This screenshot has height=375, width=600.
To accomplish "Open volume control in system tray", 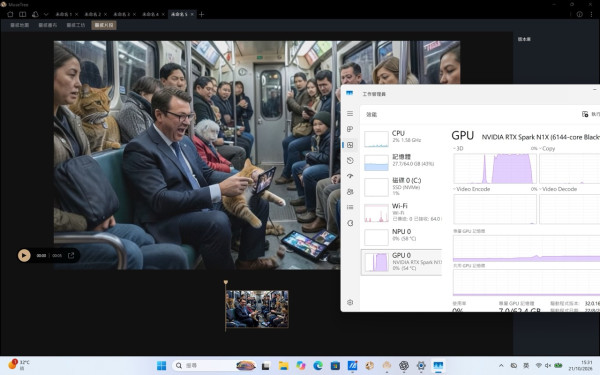I will pos(548,366).
